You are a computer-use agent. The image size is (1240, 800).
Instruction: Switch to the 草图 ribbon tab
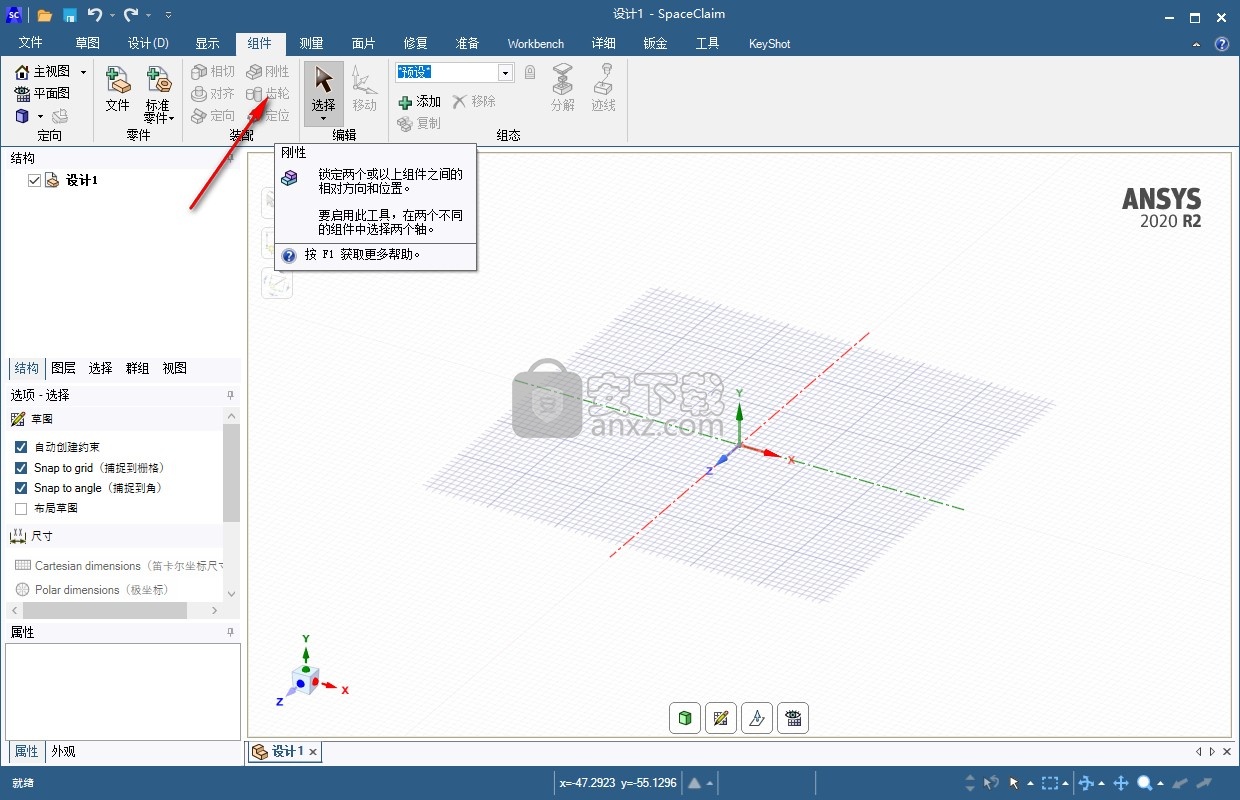click(x=88, y=44)
